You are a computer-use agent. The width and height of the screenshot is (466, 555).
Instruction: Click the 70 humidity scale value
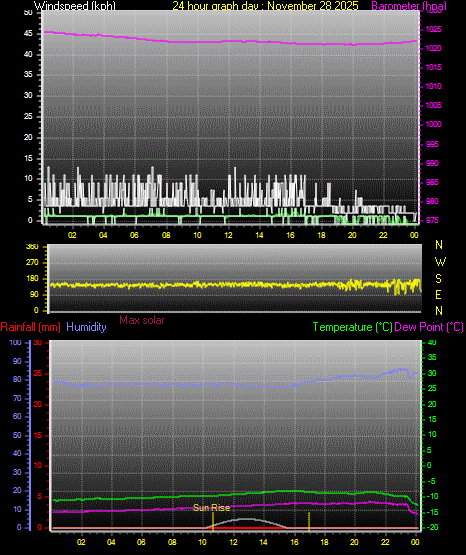click(17, 399)
